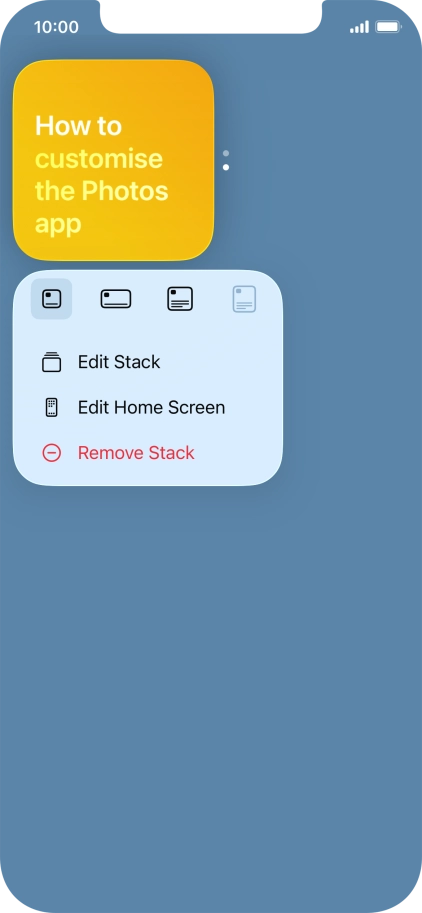Tap empty blue area to dismiss menu

[x=211, y=670]
